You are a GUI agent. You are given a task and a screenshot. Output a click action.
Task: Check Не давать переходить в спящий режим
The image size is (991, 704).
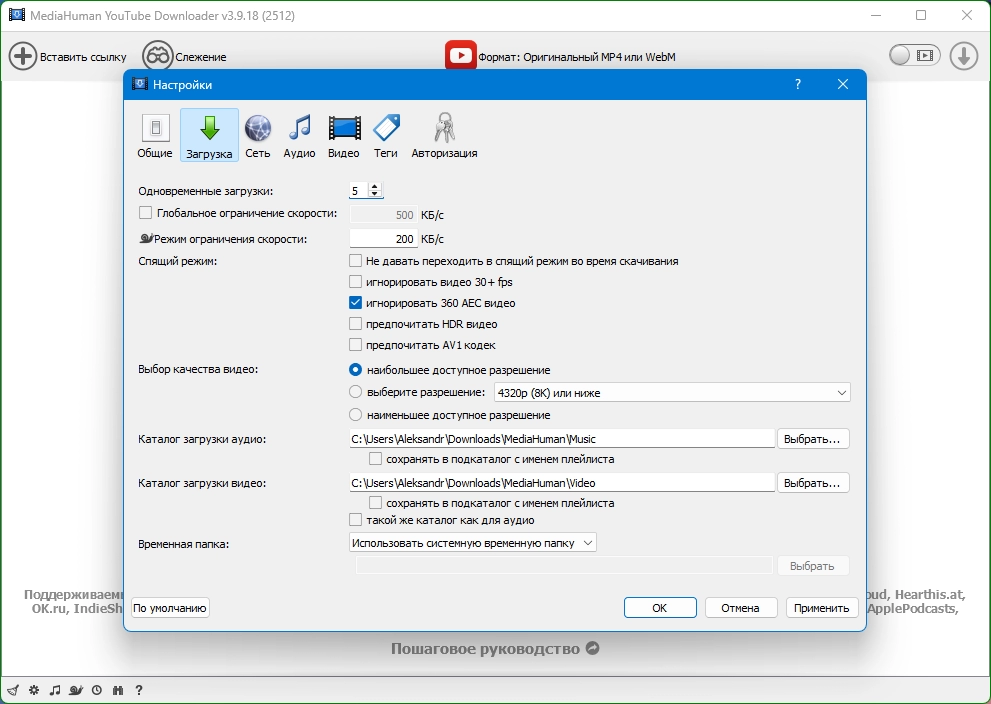[x=356, y=260]
